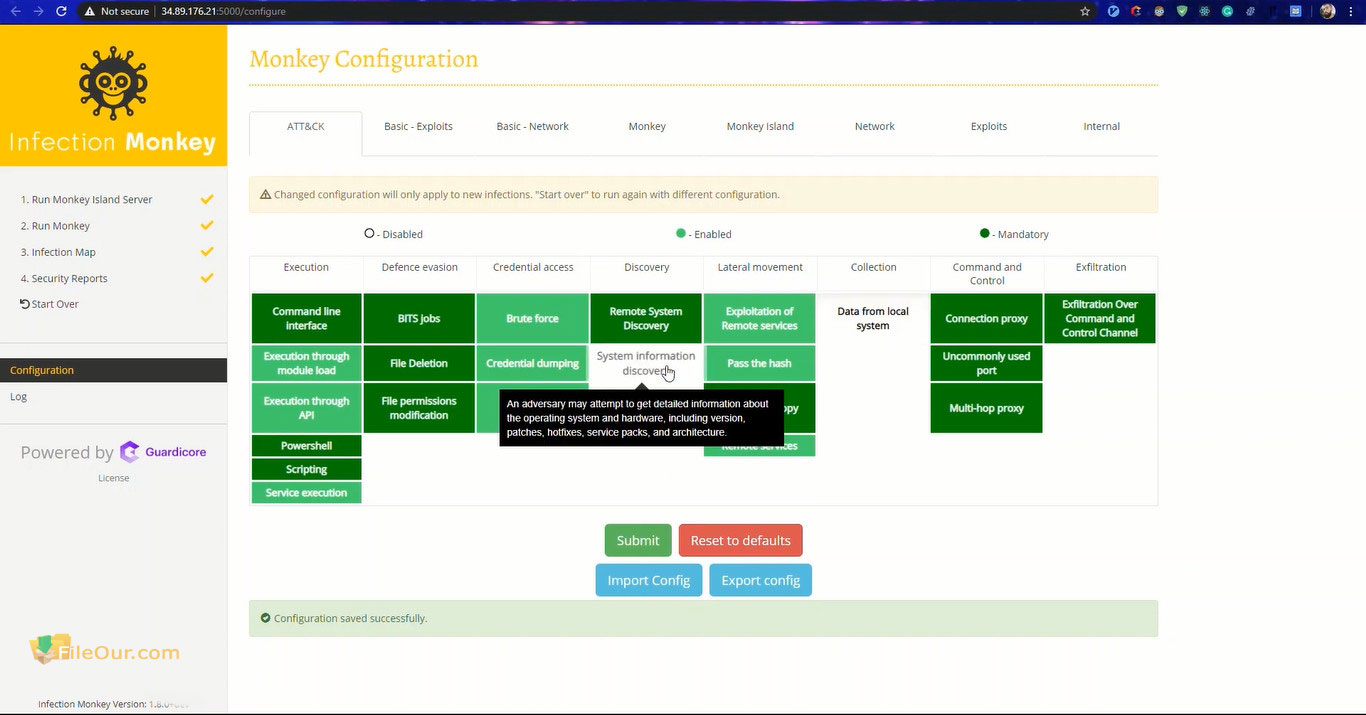Click the green Submit button
This screenshot has height=715, width=1366.
point(638,540)
